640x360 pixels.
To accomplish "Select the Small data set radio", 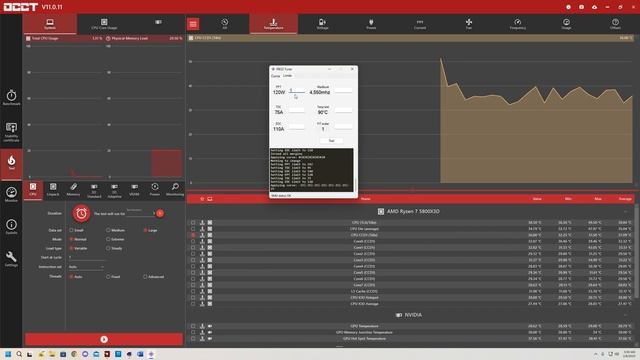I will tap(71, 230).
